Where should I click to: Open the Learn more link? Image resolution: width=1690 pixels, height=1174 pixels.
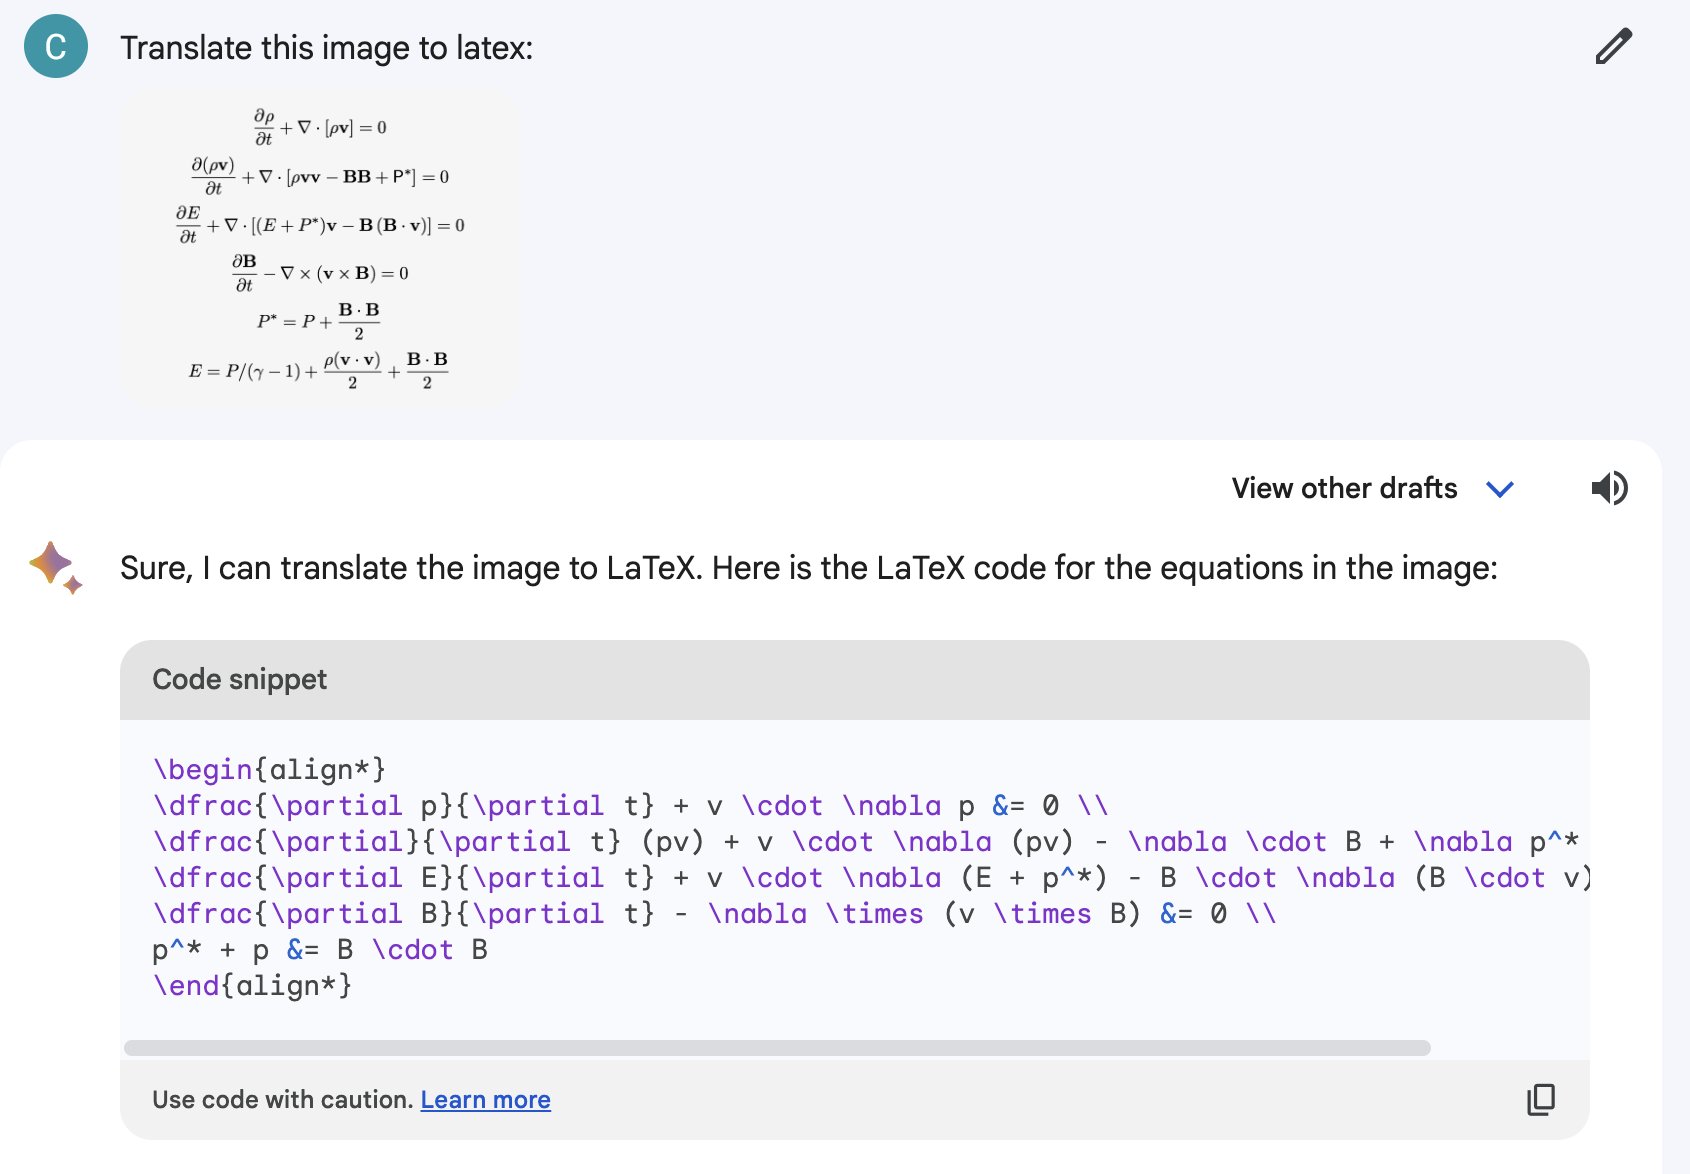[485, 1100]
